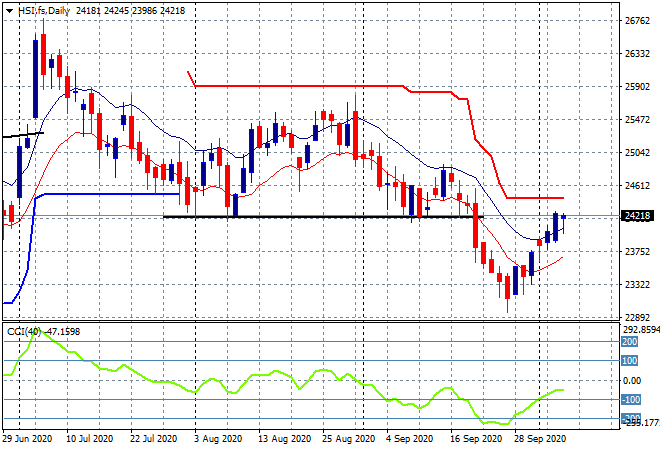The width and height of the screenshot is (660, 450).
Task: Click the 13 Aug 2020 date label
Action: point(285,439)
